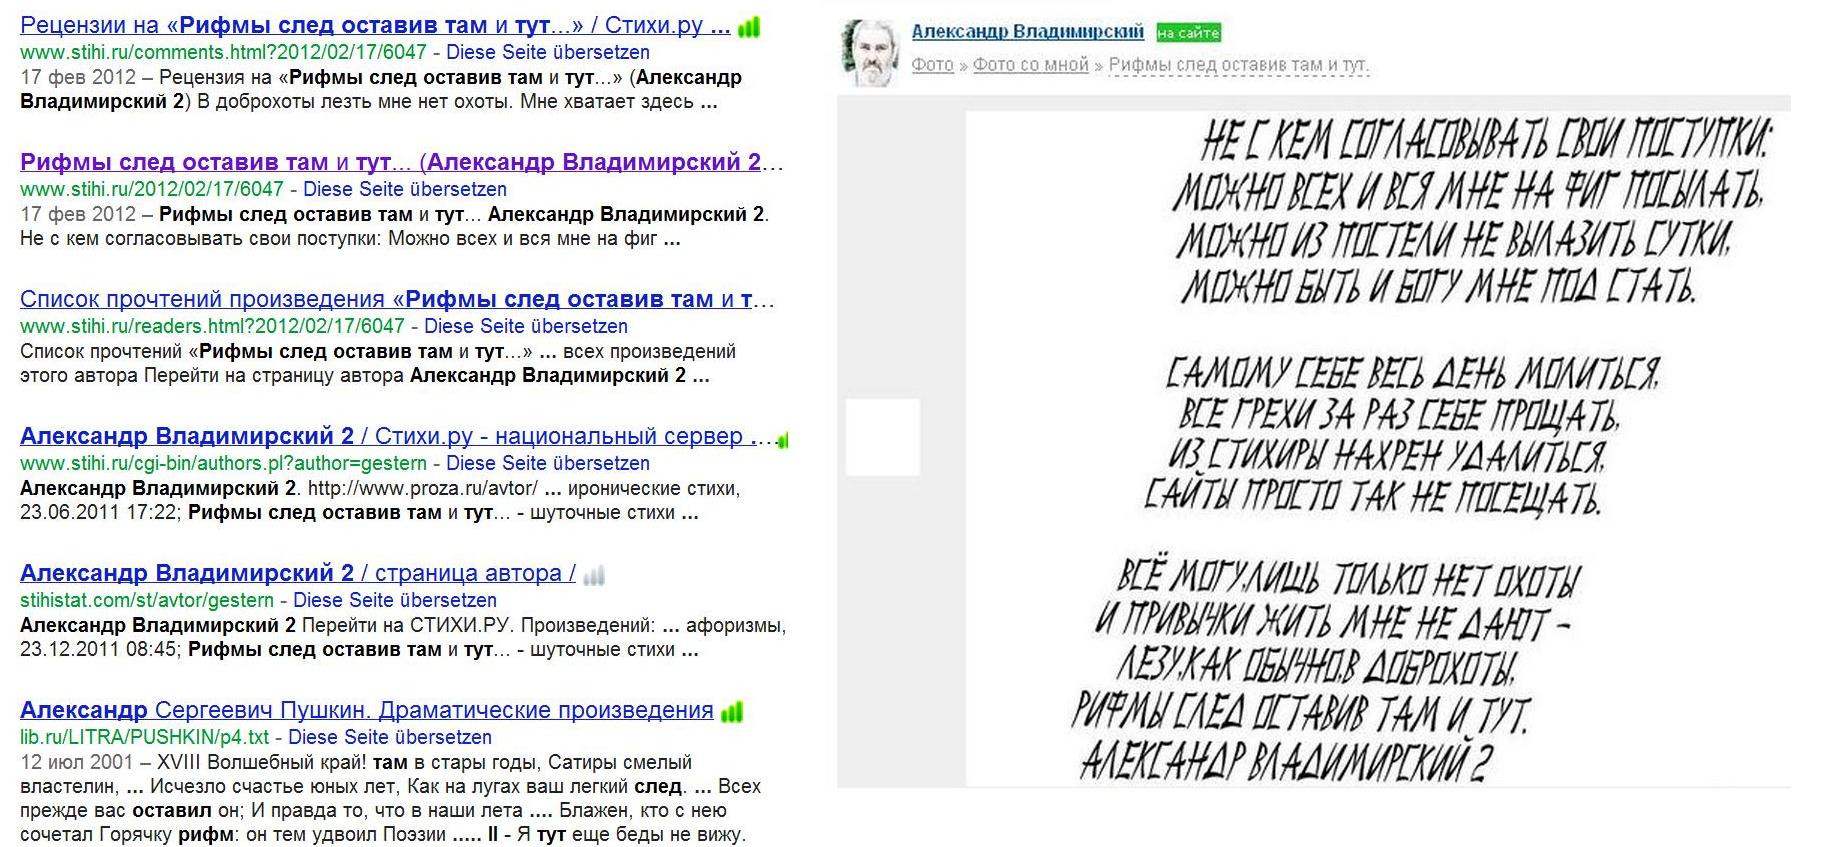Click the white square left of the poem image

(x=882, y=437)
